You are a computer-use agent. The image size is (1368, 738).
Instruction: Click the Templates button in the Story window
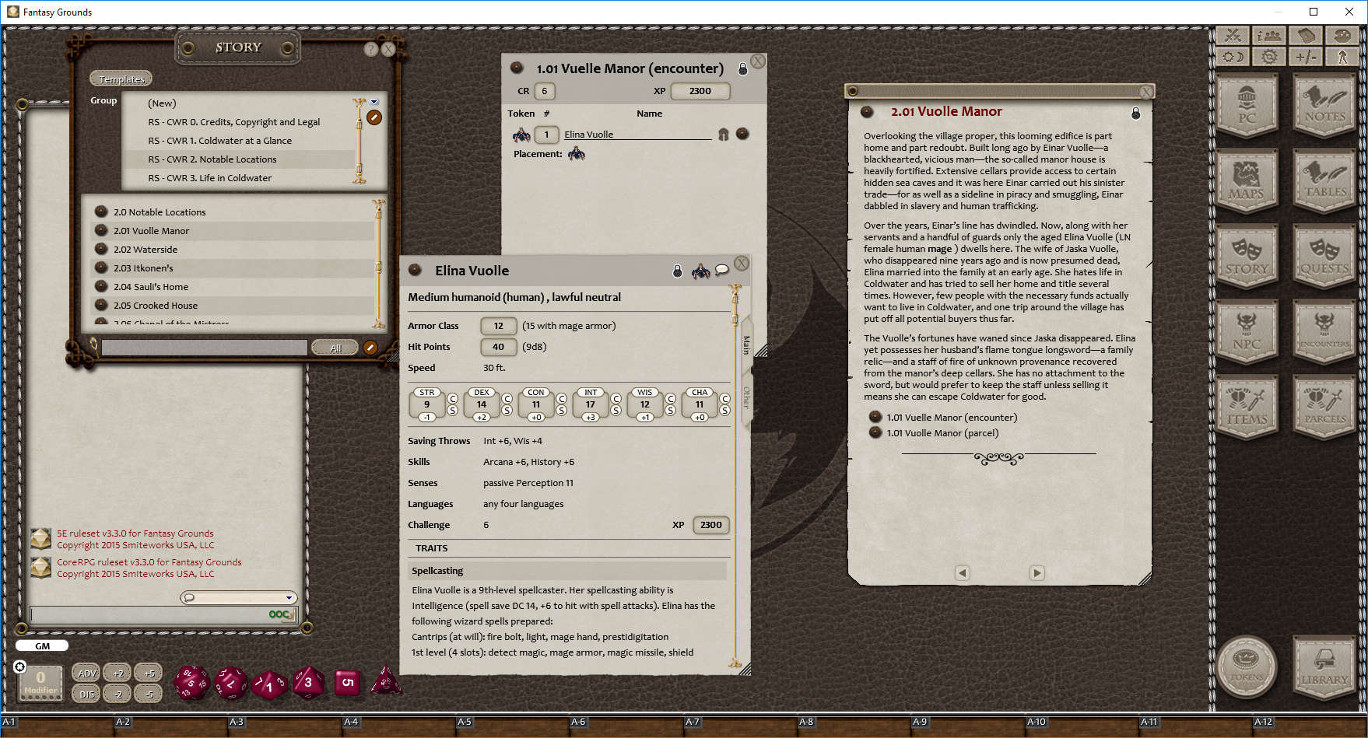pos(121,78)
